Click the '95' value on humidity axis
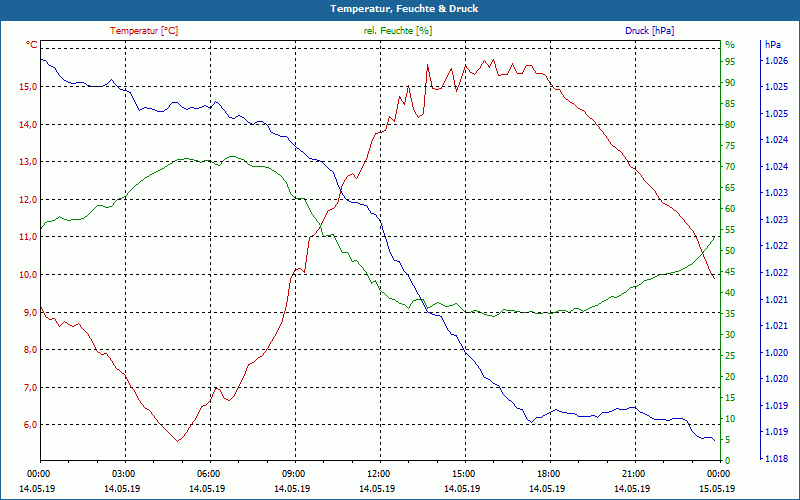Viewport: 800px width, 500px height. click(730, 62)
